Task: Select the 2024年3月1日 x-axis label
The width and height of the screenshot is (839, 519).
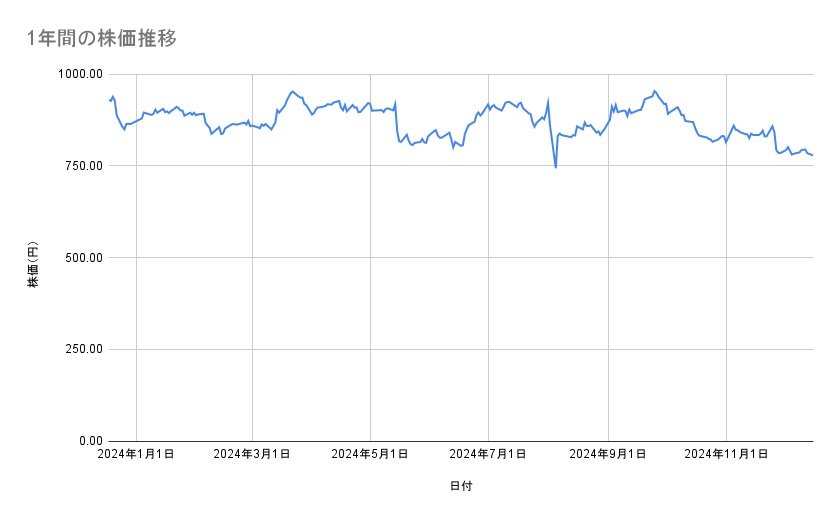Action: pos(253,454)
